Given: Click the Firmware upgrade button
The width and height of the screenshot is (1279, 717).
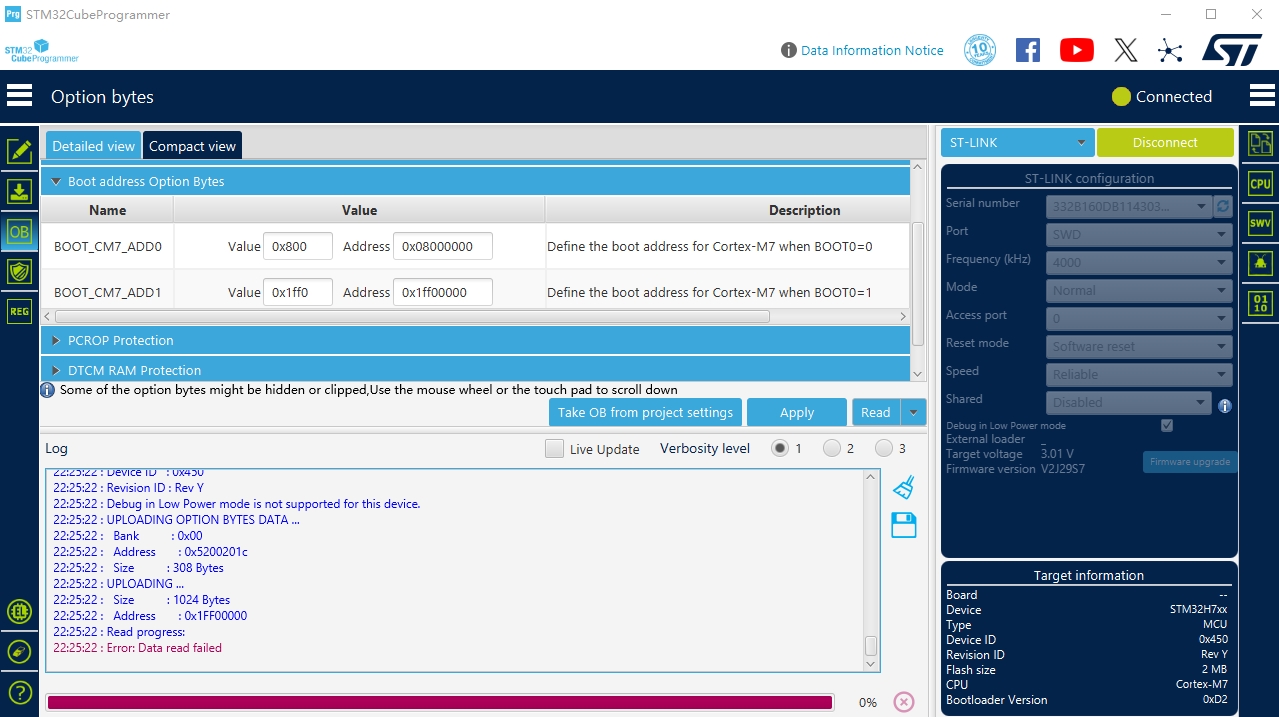Looking at the screenshot, I should coord(1190,462).
